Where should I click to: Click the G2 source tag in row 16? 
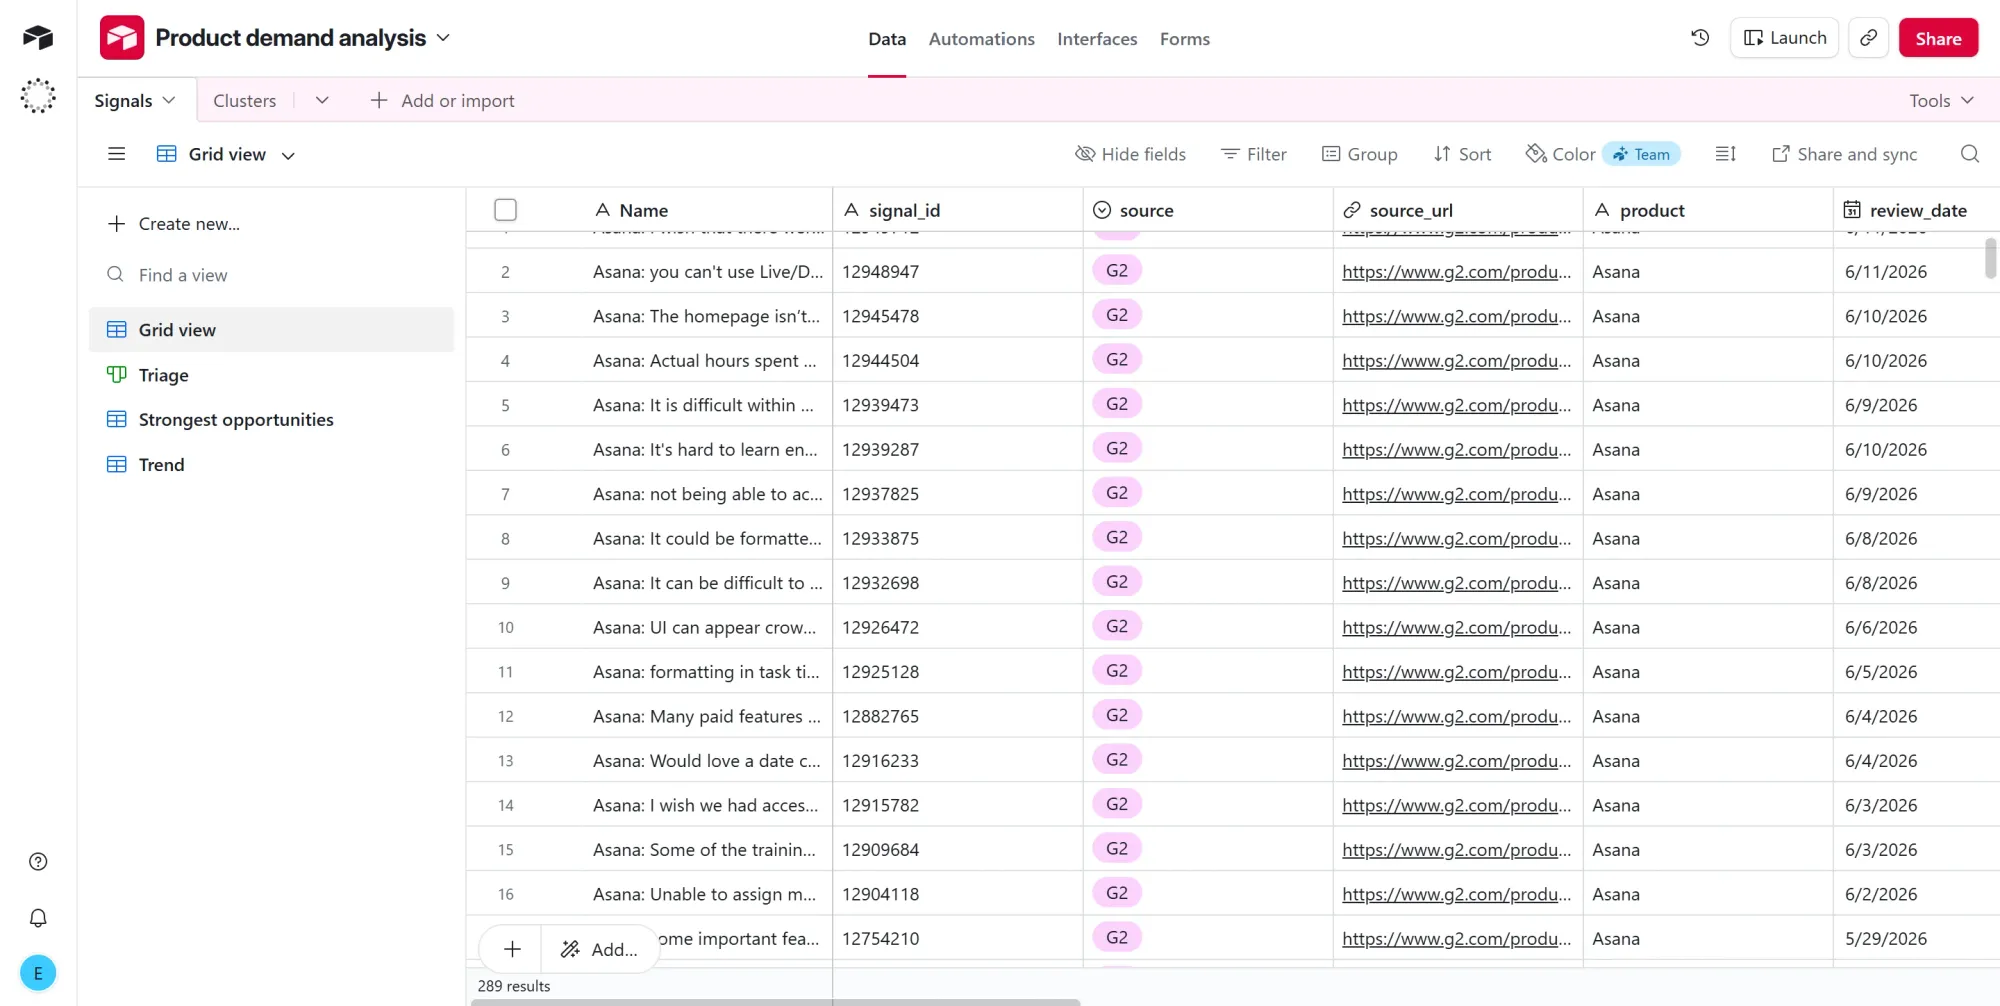[x=1117, y=893]
